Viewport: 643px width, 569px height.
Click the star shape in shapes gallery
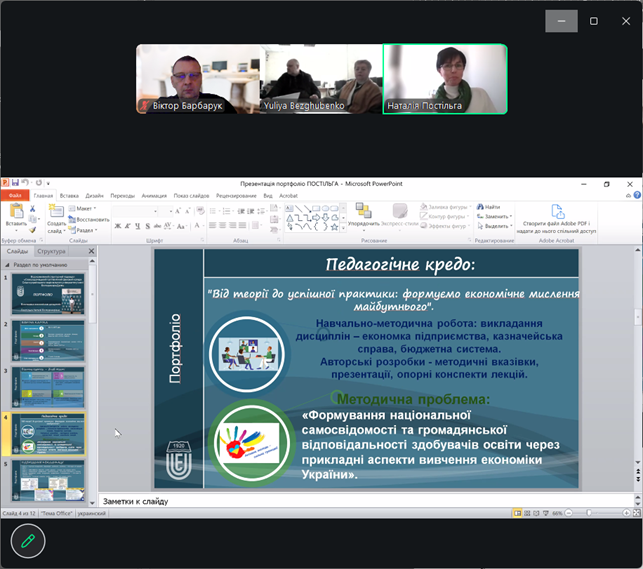click(335, 227)
